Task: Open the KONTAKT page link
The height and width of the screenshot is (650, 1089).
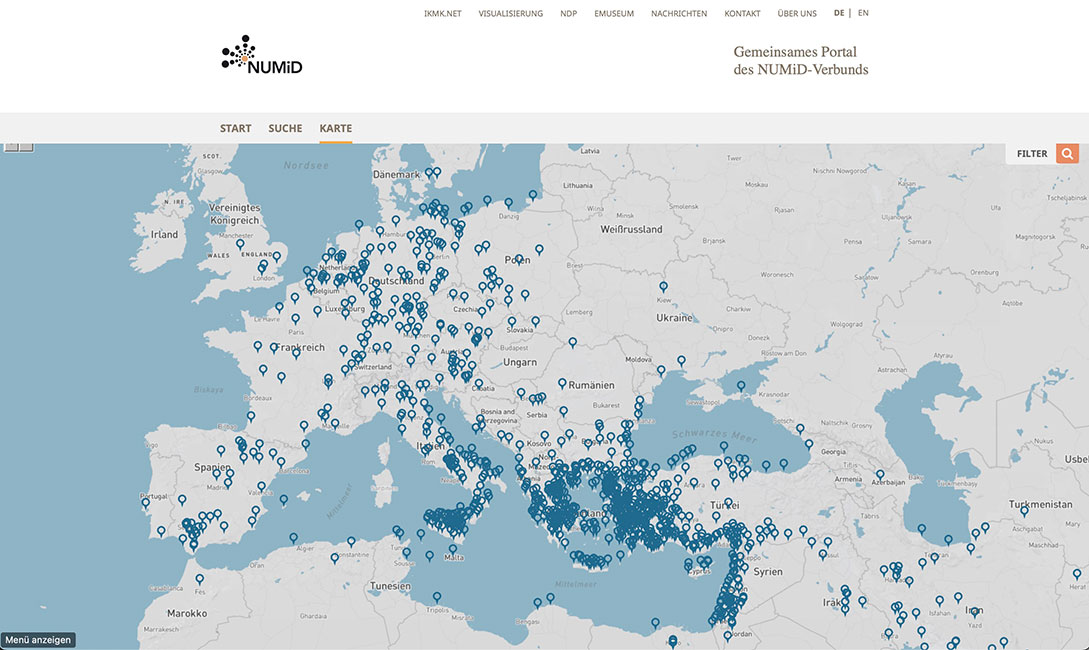Action: click(x=742, y=13)
